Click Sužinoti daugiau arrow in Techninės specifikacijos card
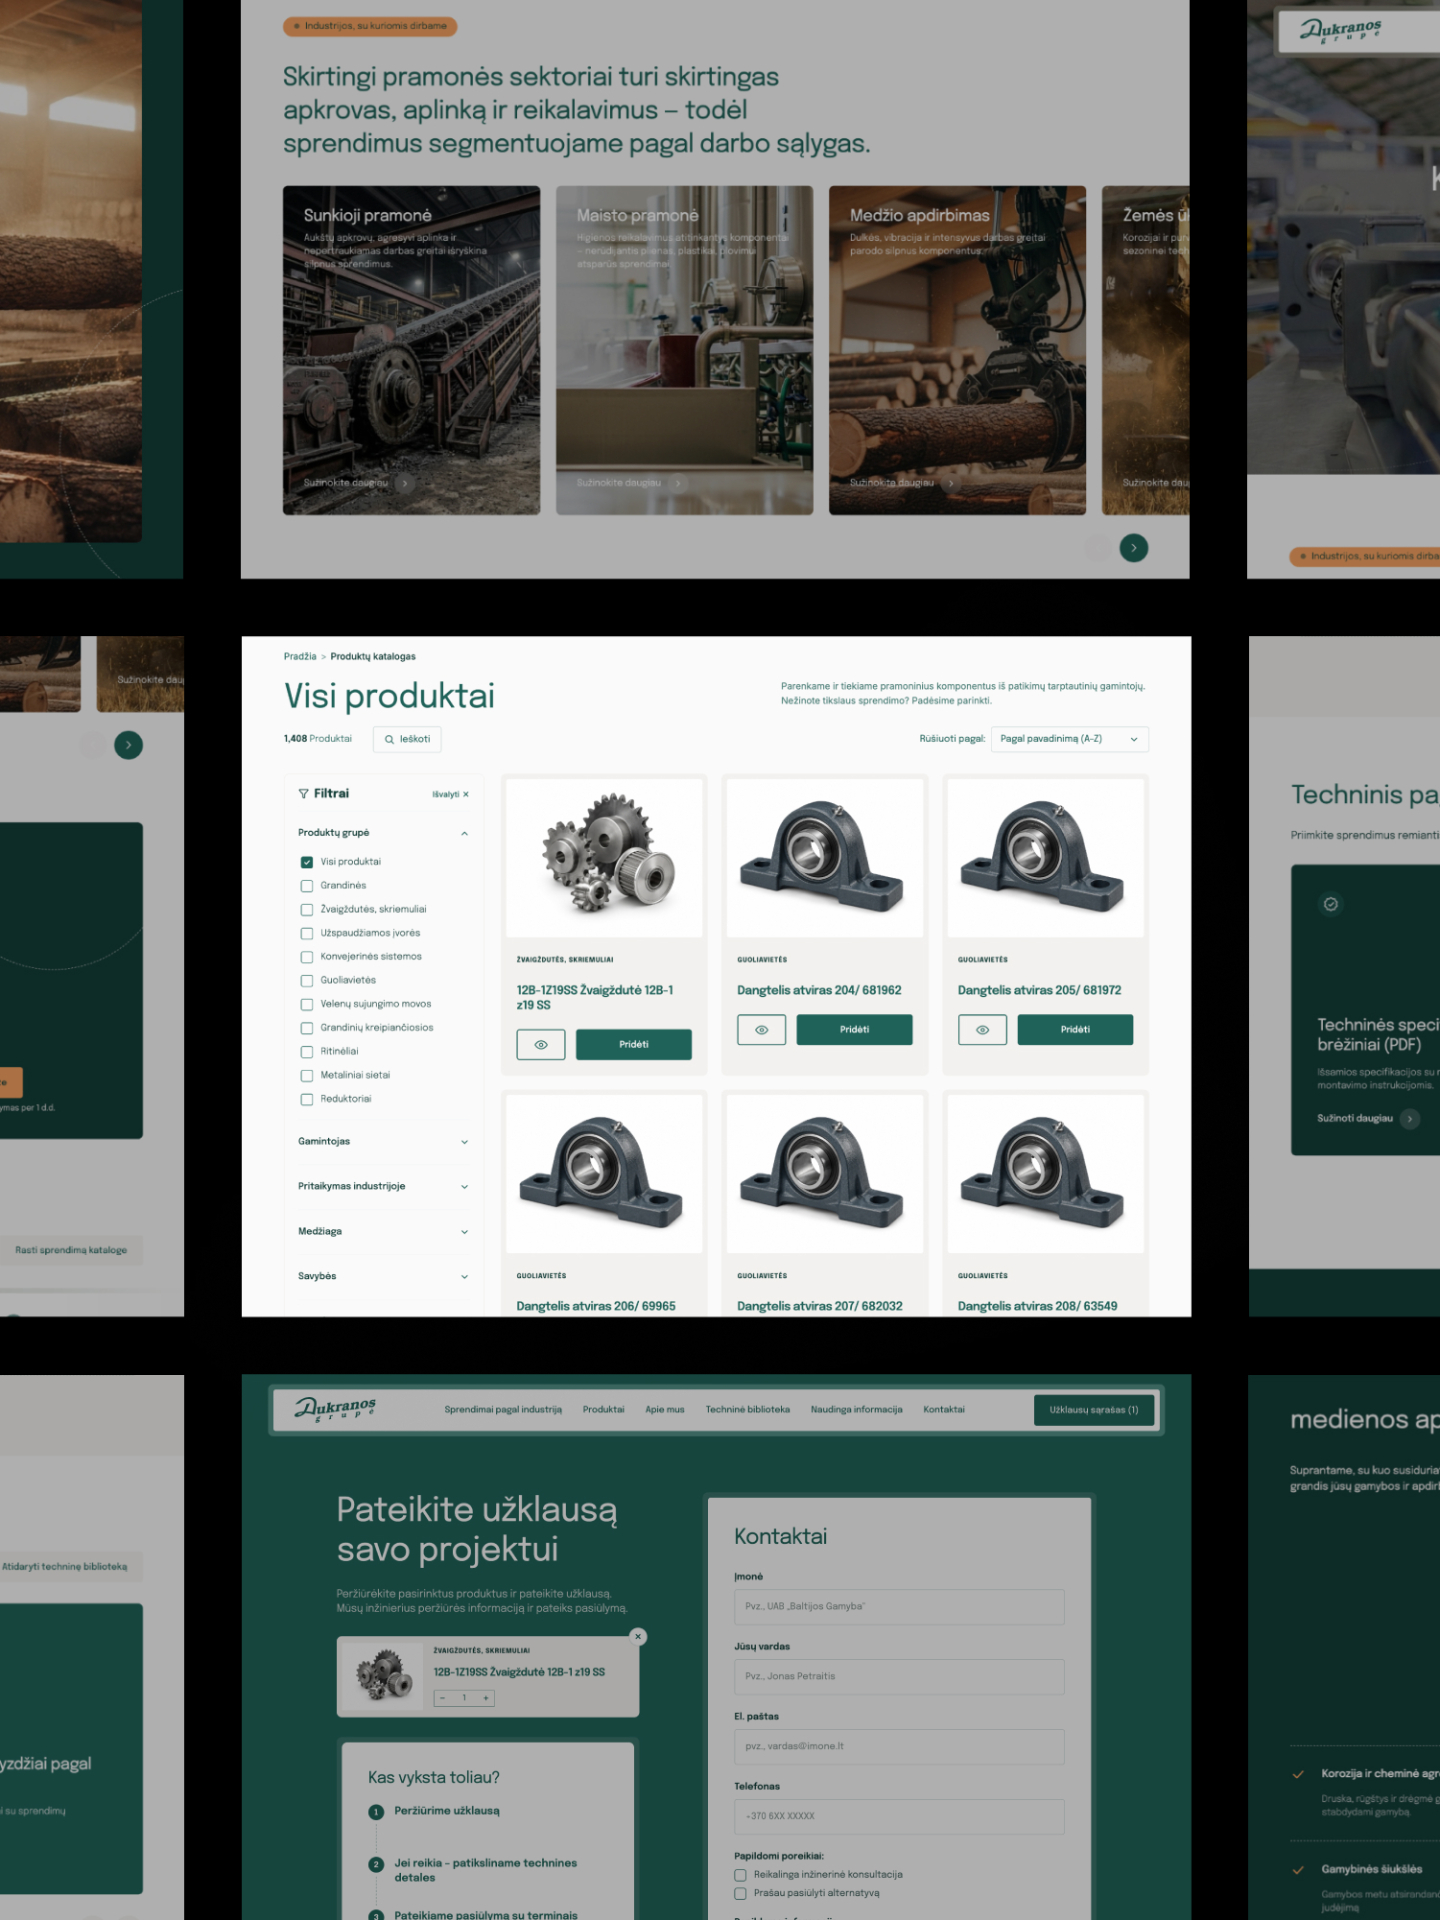Viewport: 1440px width, 1920px height. (1410, 1119)
